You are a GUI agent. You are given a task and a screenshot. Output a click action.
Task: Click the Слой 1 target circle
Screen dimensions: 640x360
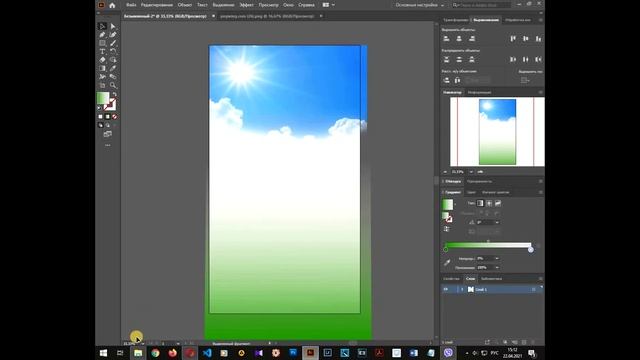coord(533,289)
